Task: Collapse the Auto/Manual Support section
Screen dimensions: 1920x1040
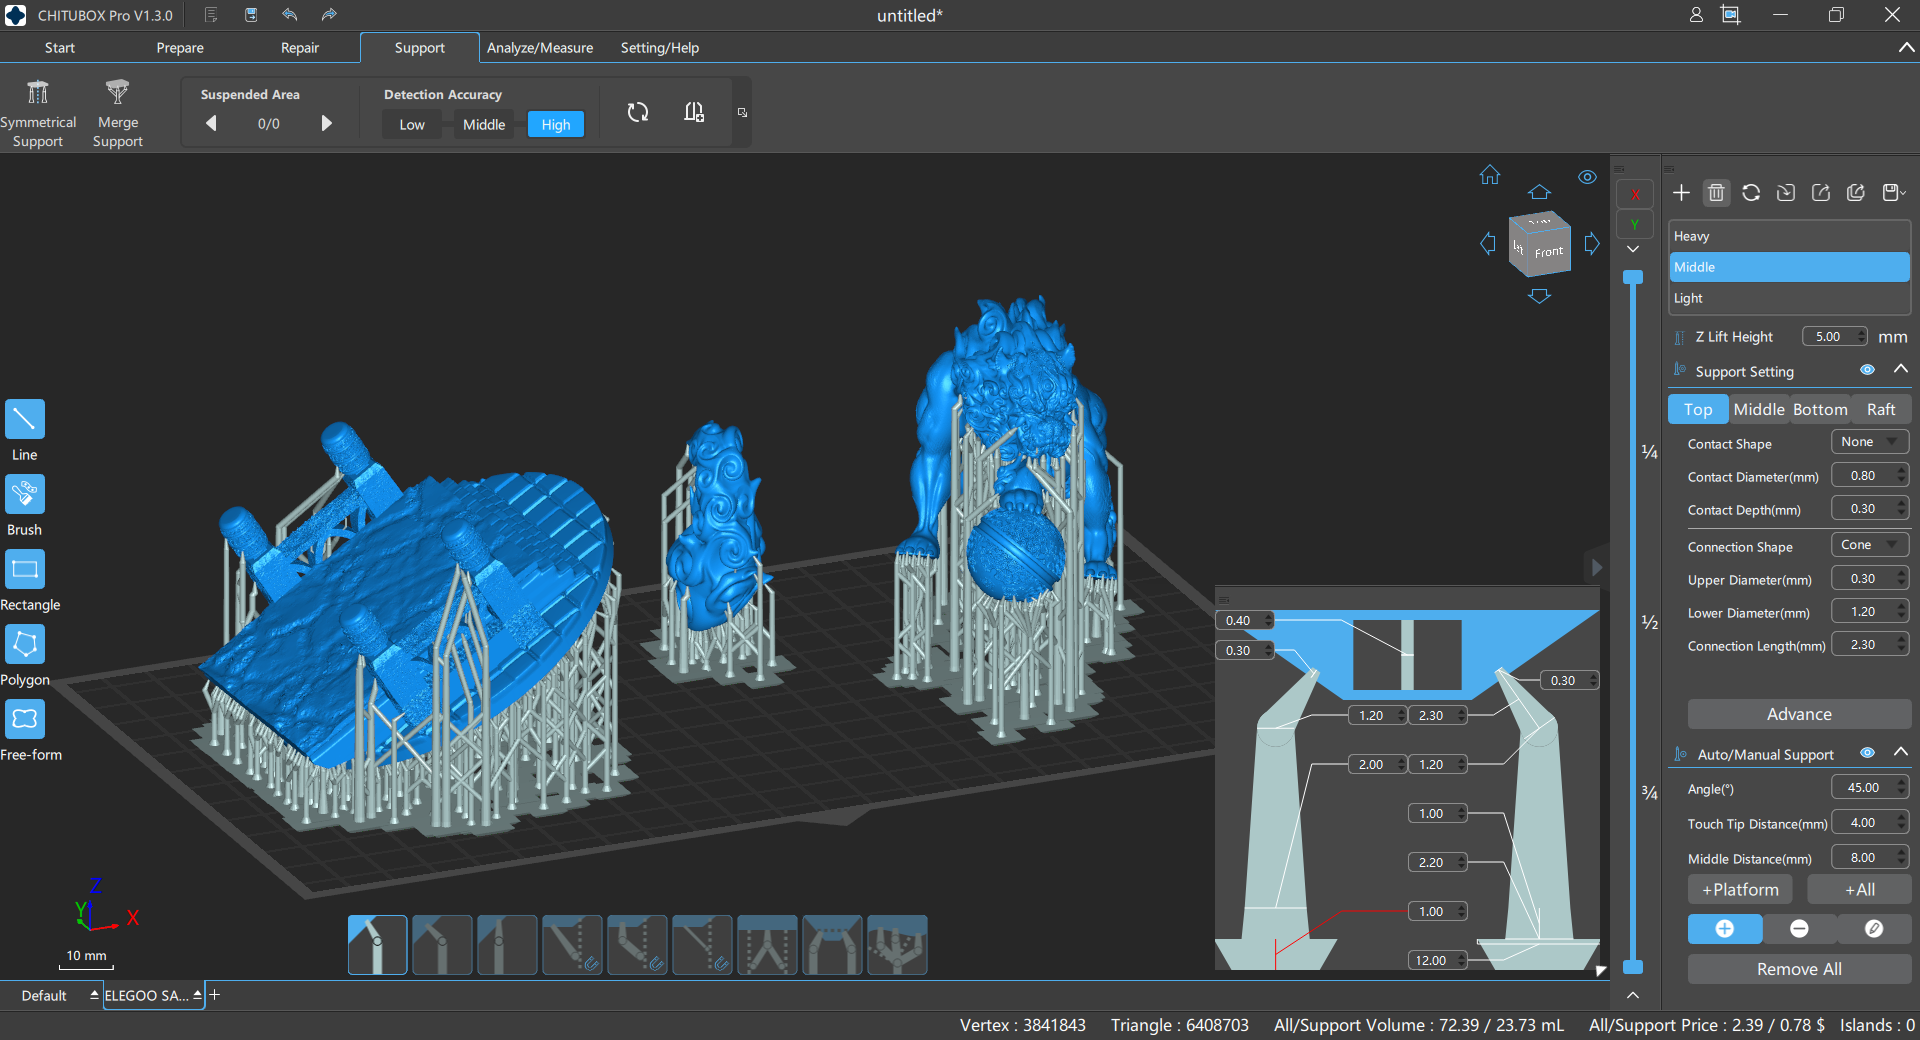Action: click(x=1901, y=752)
